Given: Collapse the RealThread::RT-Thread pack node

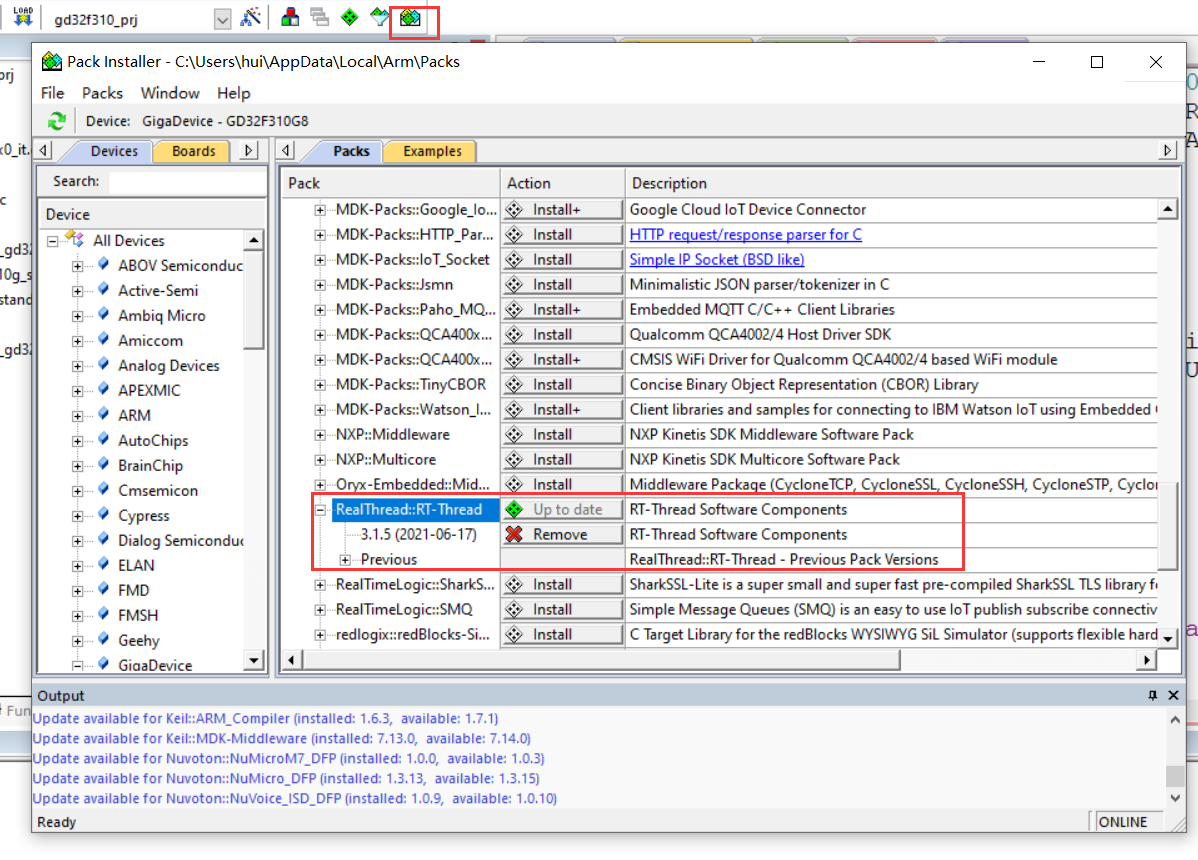Looking at the screenshot, I should pyautogui.click(x=320, y=509).
